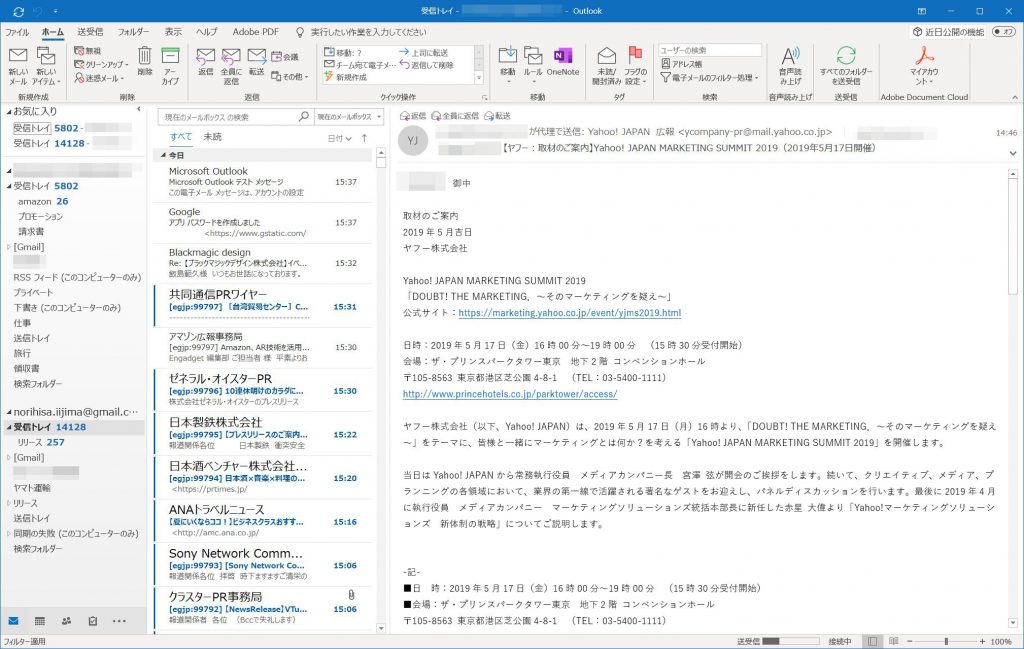Click the 会議 meeting reply icon
Viewport: 1024px width, 649px height.
coord(285,57)
